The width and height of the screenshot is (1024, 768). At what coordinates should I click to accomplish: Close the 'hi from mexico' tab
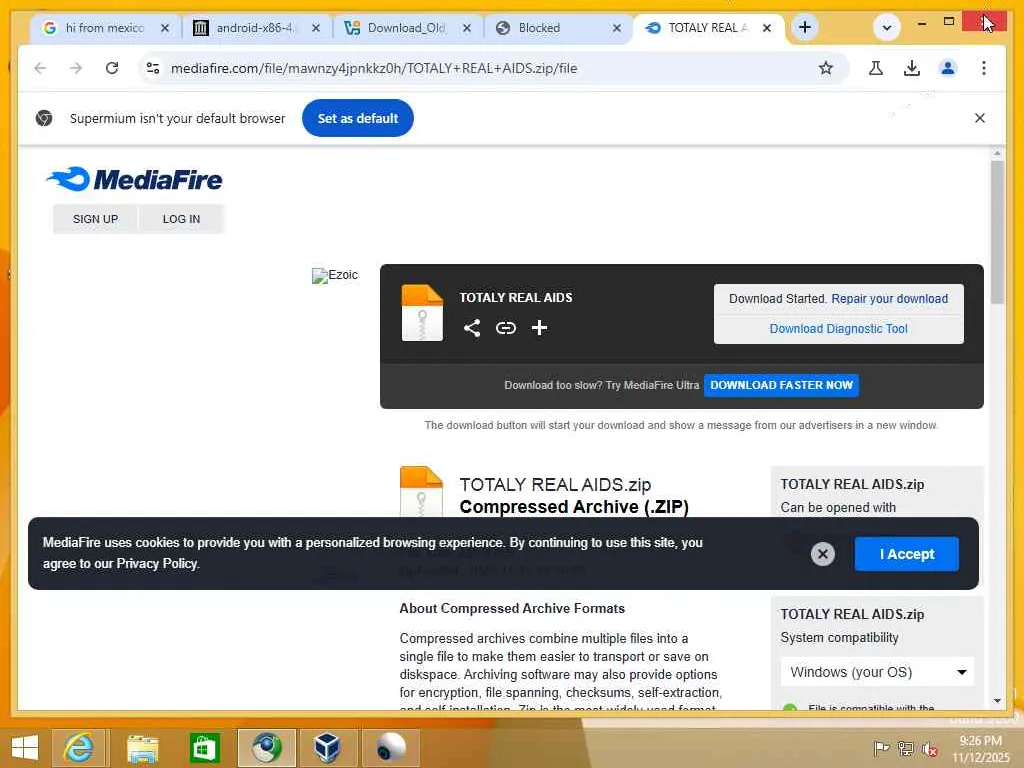click(165, 28)
